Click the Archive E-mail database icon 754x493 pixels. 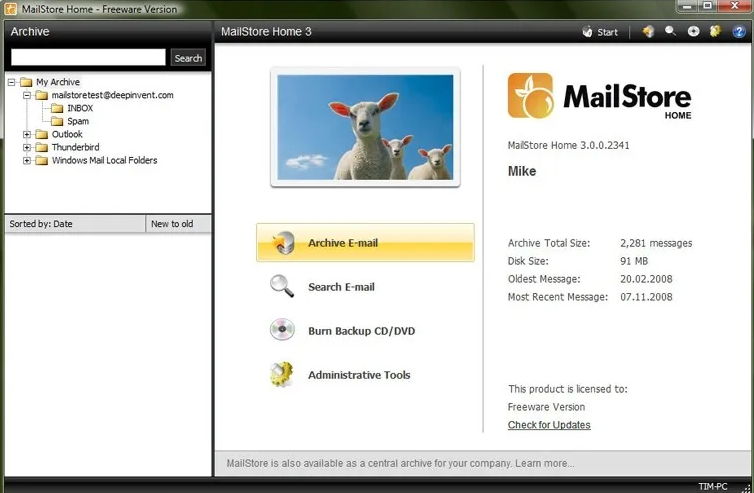[284, 243]
